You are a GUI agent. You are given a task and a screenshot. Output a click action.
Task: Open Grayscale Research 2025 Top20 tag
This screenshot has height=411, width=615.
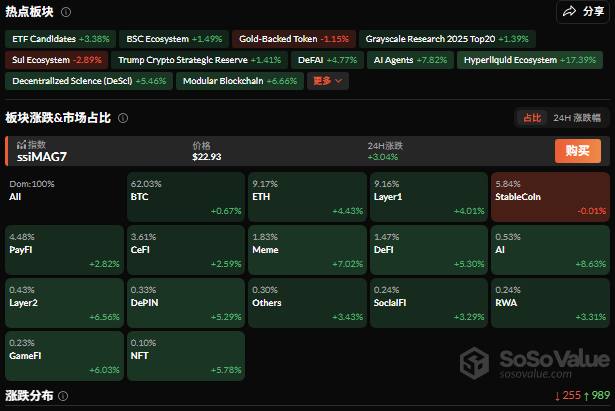447,39
